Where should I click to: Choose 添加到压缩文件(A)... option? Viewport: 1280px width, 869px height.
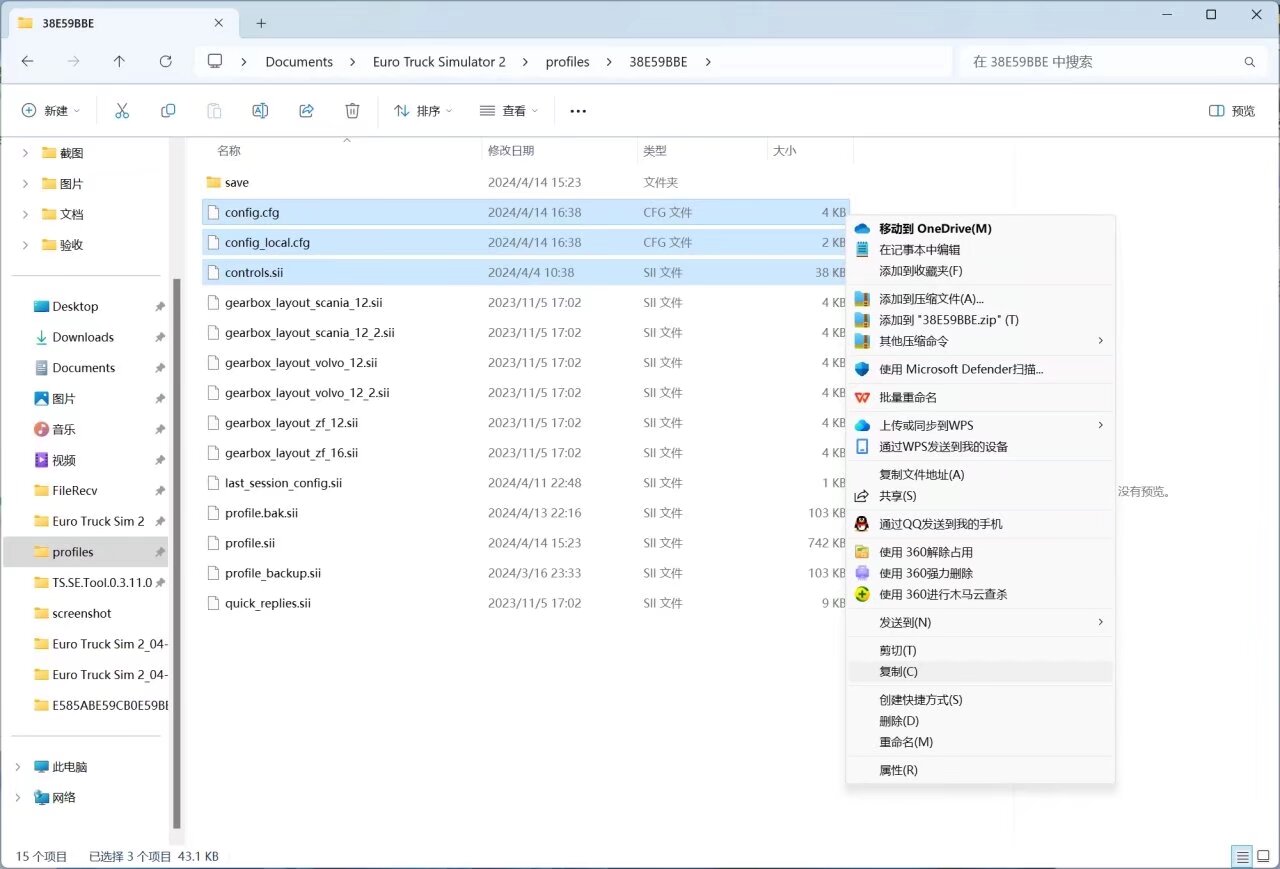[980, 299]
